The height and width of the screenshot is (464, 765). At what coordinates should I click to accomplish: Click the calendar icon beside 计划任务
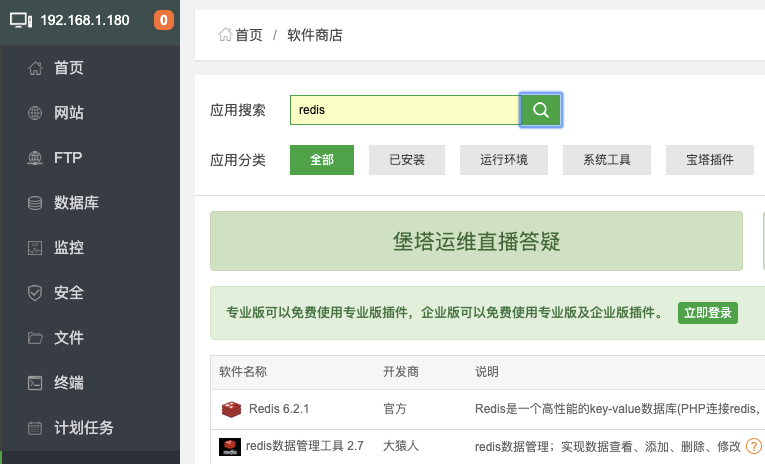35,428
